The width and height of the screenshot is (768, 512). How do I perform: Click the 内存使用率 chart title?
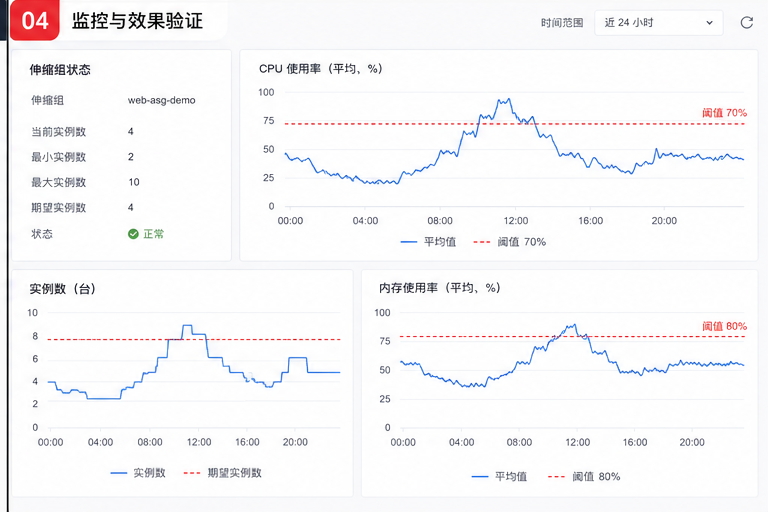point(440,288)
